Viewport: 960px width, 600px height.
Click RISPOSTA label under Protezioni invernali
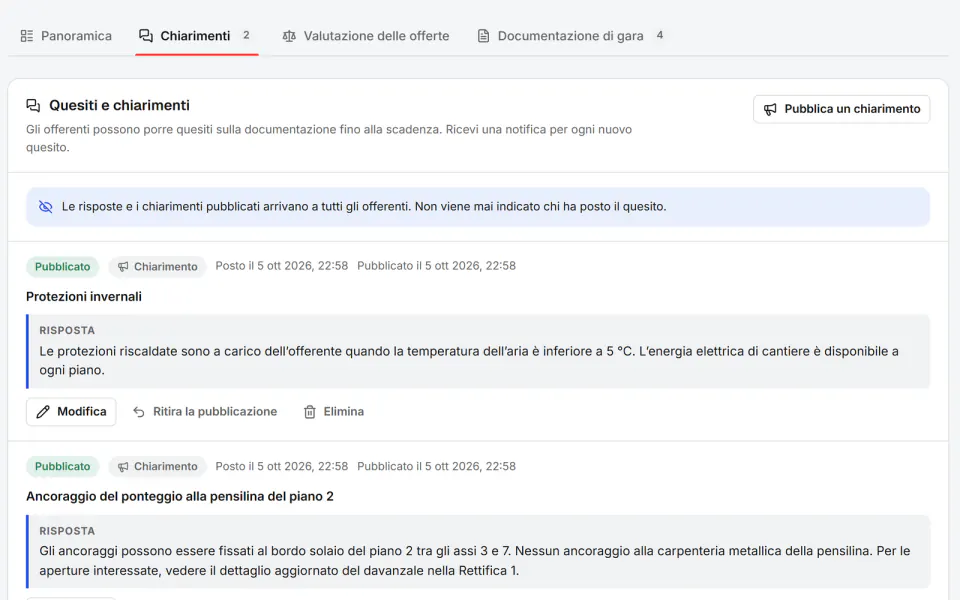(x=67, y=331)
